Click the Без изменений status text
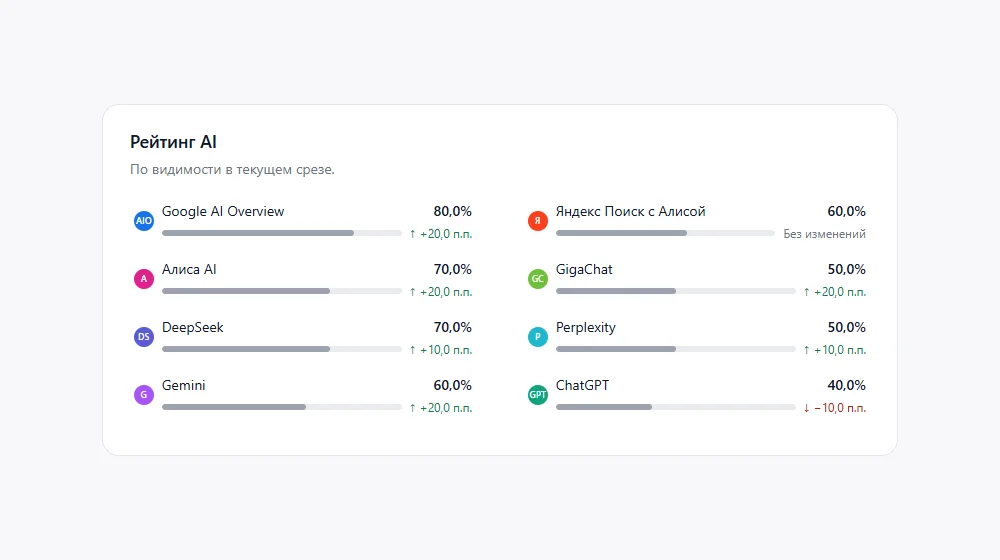Screen dimensions: 1000x560 click(x=825, y=234)
